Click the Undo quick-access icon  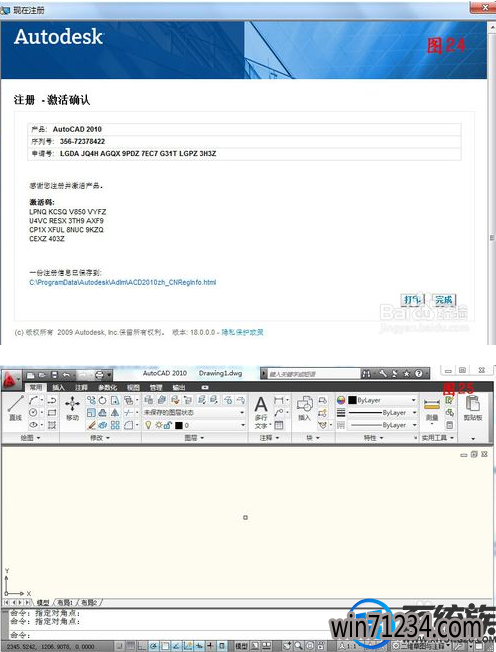click(x=66, y=375)
